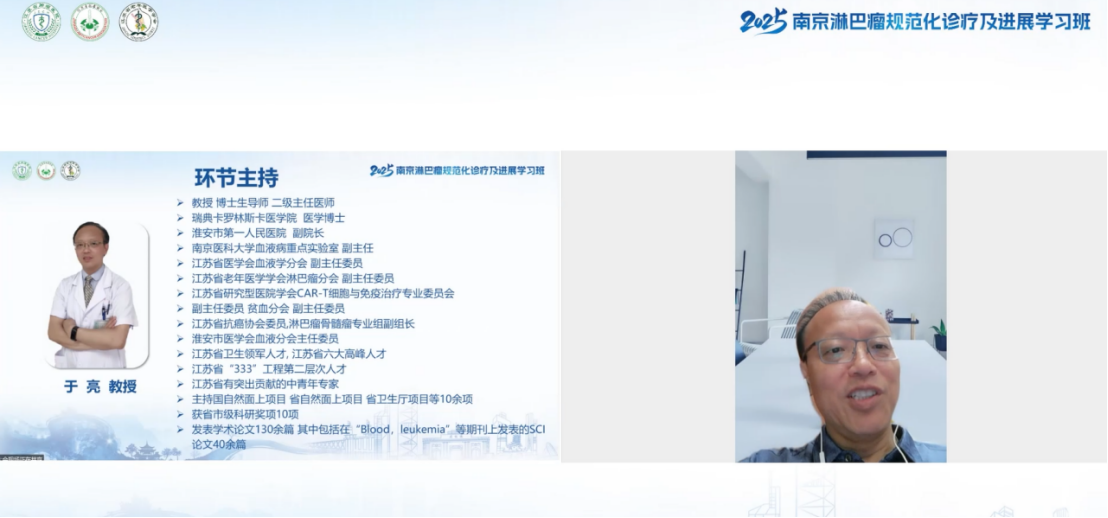Click the line 江苏省有突出贡献的中青年专家
Screen dimensions: 1108x518
click(x=265, y=384)
